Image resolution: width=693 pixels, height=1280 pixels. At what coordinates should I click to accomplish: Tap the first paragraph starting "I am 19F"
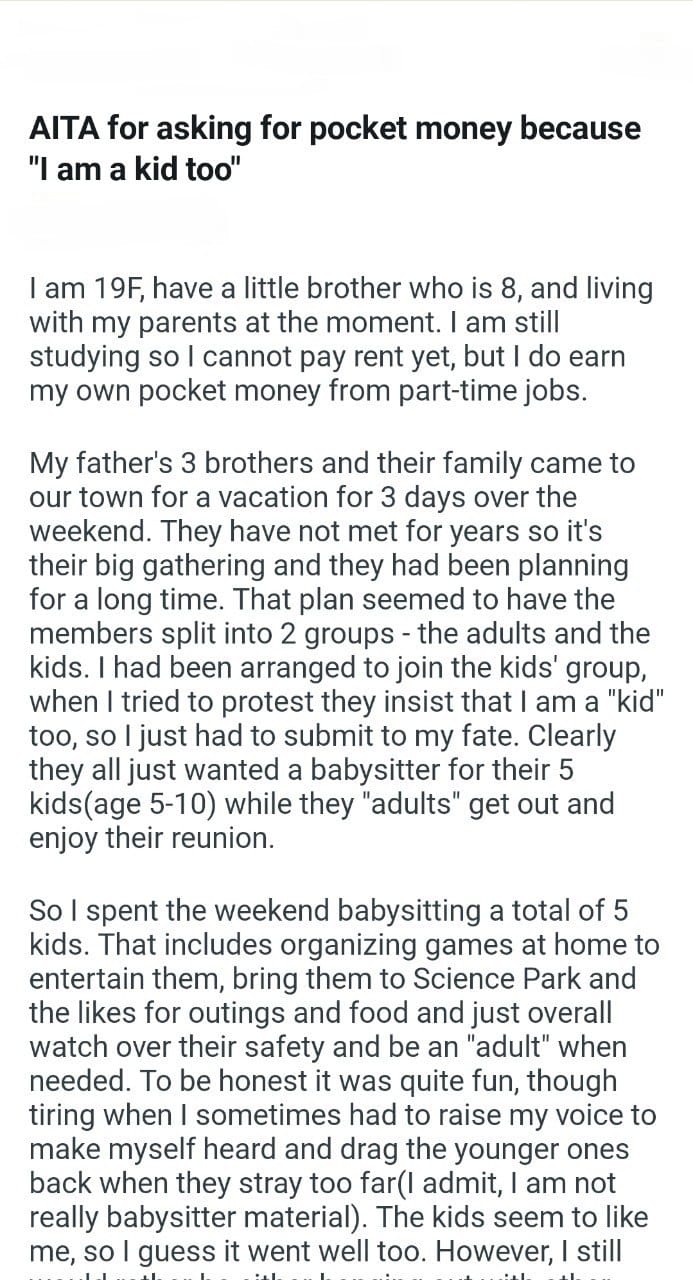coord(341,340)
